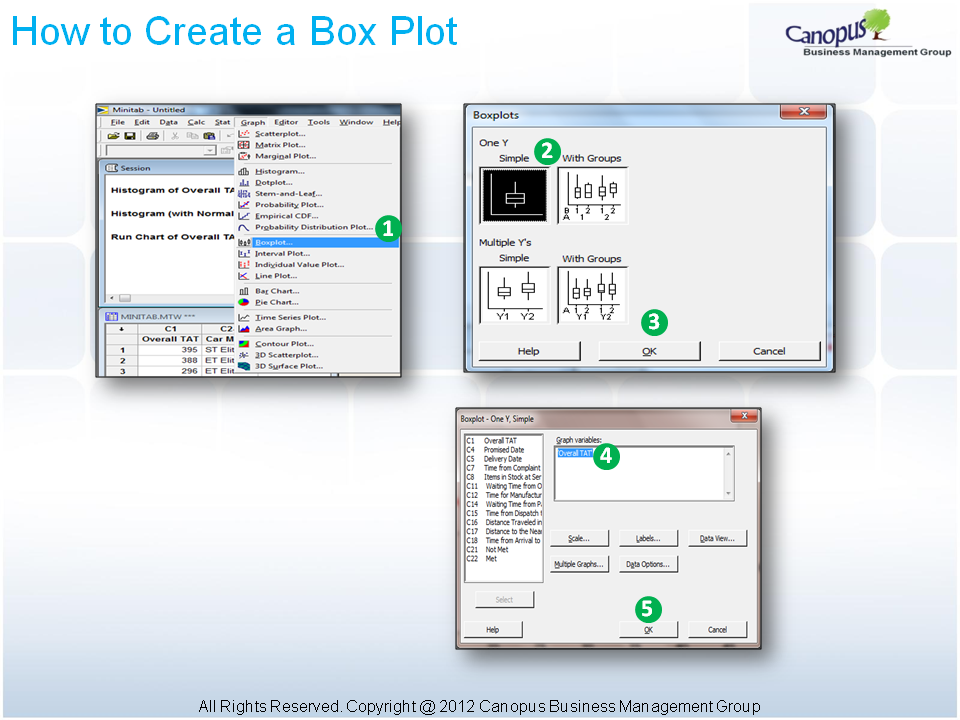Click the Contour Plot icon in Graph menu
Viewport: 960px width, 720px height.
[244, 343]
